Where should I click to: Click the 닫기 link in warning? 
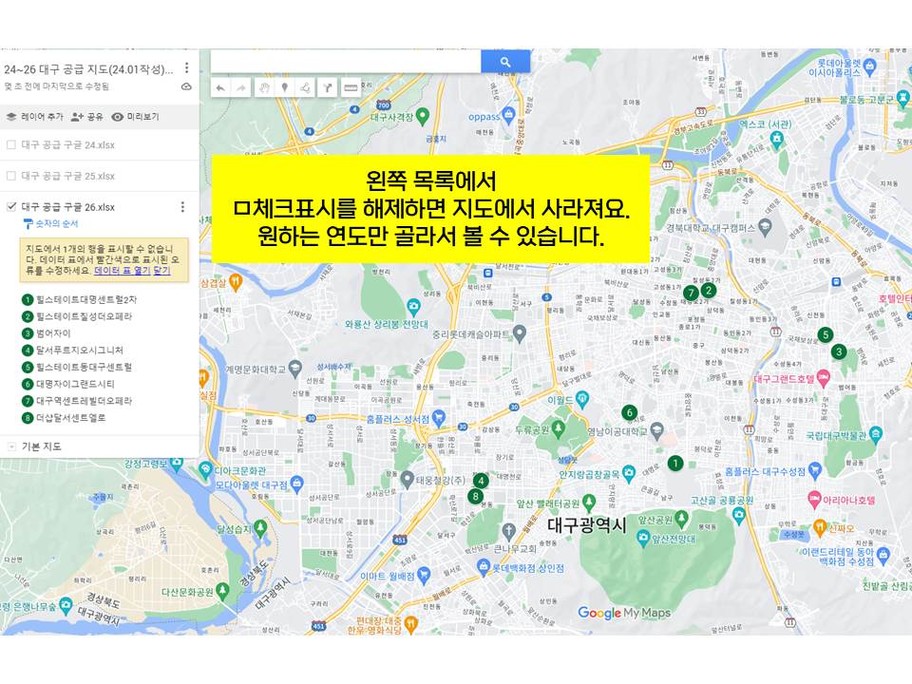162,271
